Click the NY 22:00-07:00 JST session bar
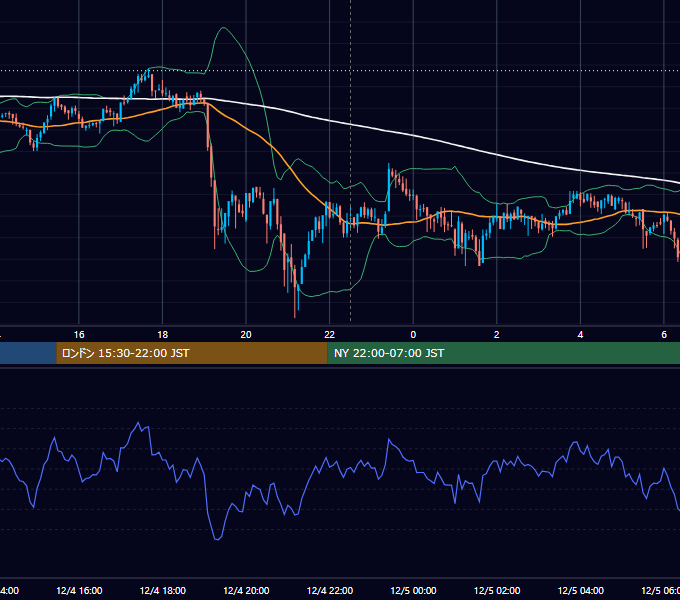Image resolution: width=680 pixels, height=600 pixels. (503, 353)
